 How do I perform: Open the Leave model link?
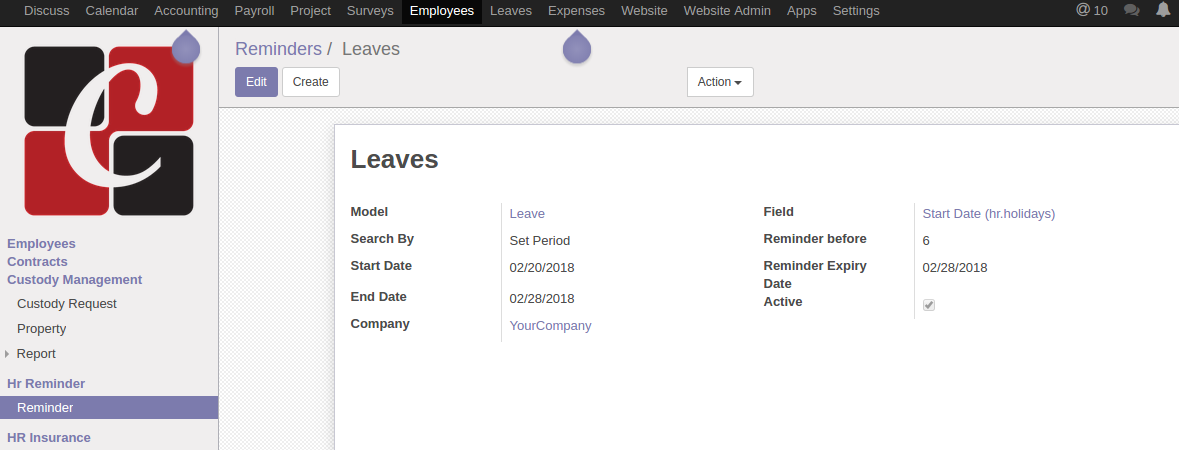point(527,213)
